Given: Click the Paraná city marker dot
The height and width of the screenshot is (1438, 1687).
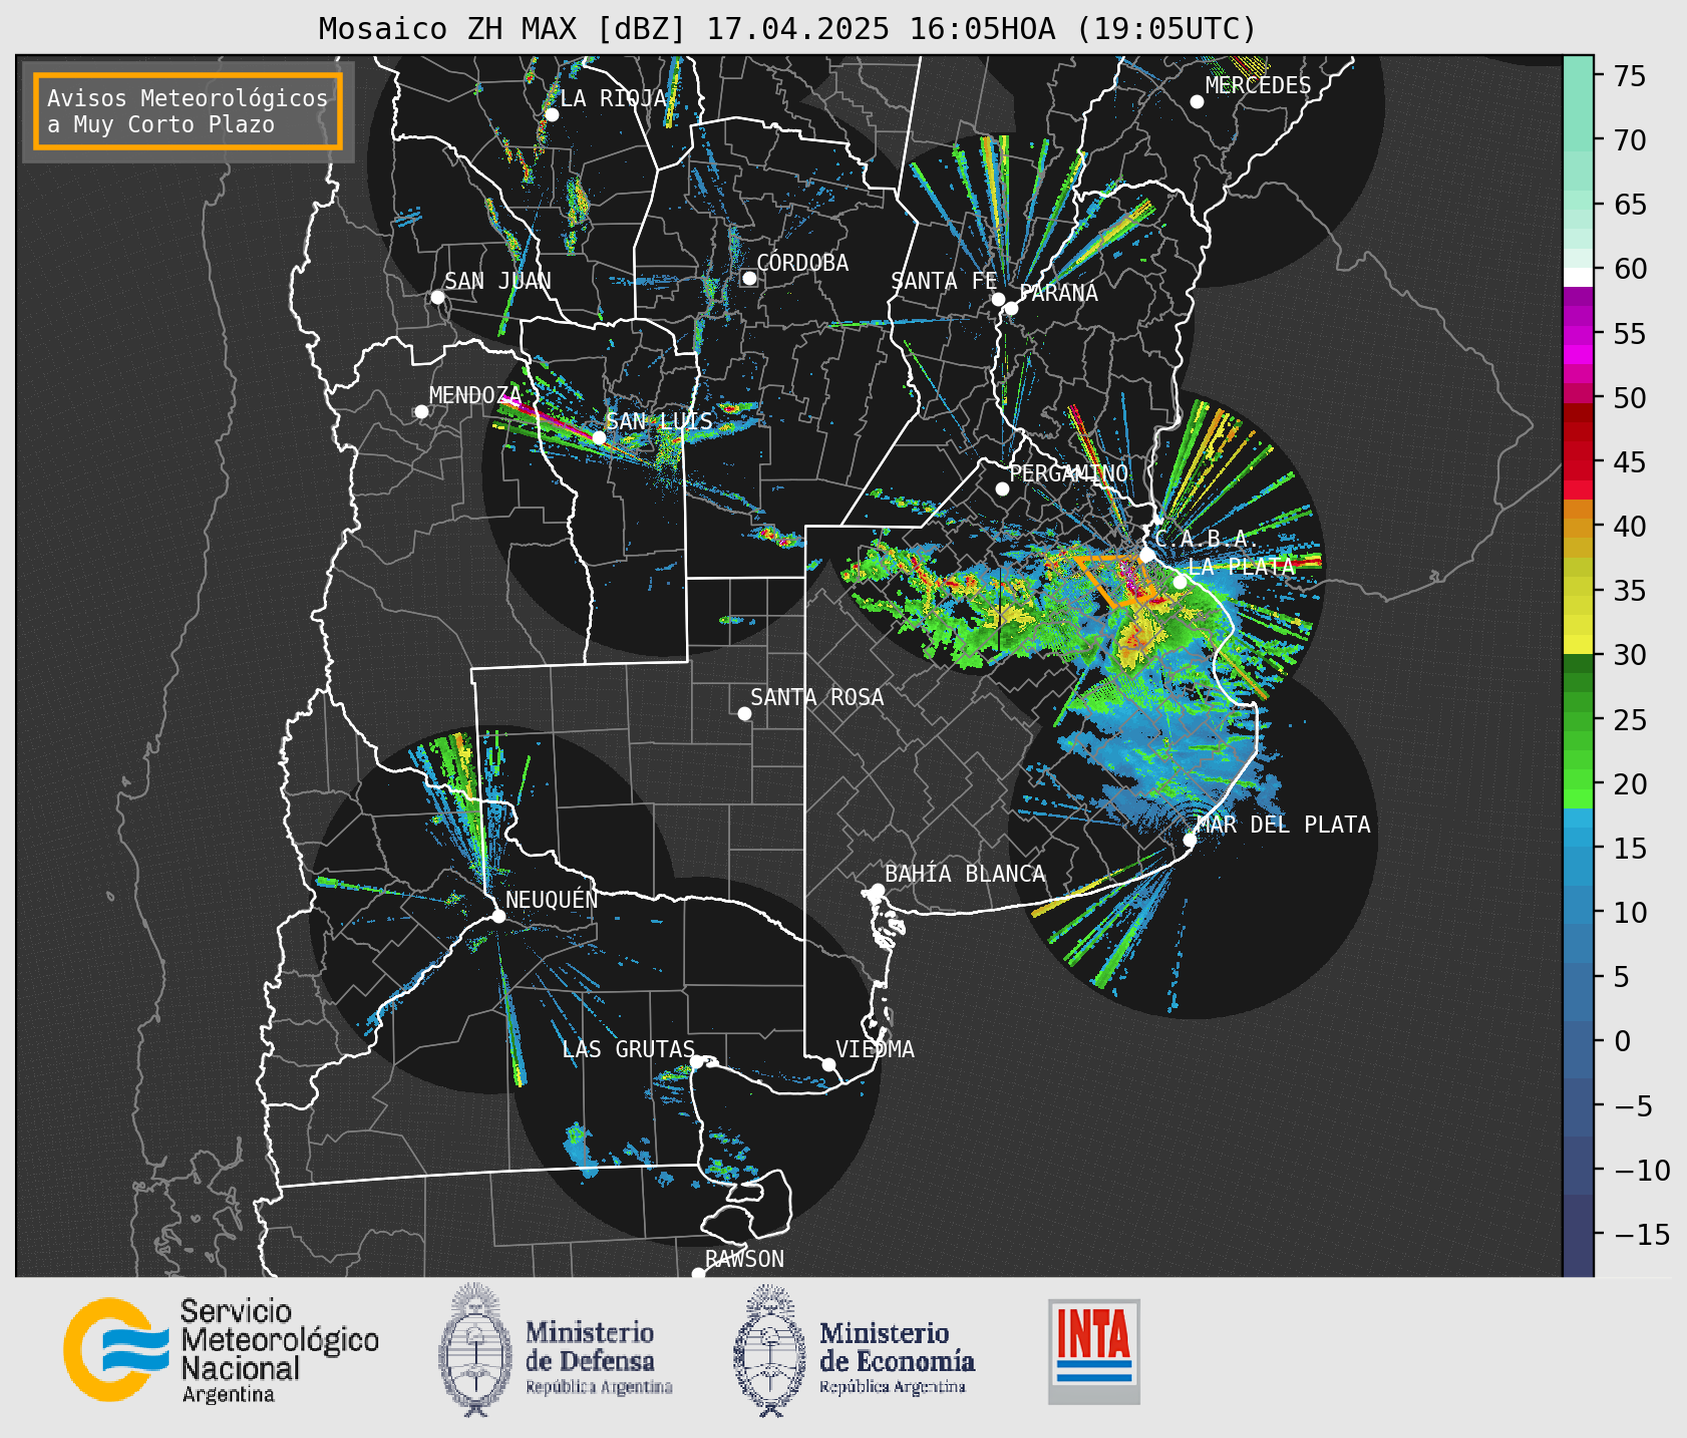Looking at the screenshot, I should click(x=1011, y=308).
